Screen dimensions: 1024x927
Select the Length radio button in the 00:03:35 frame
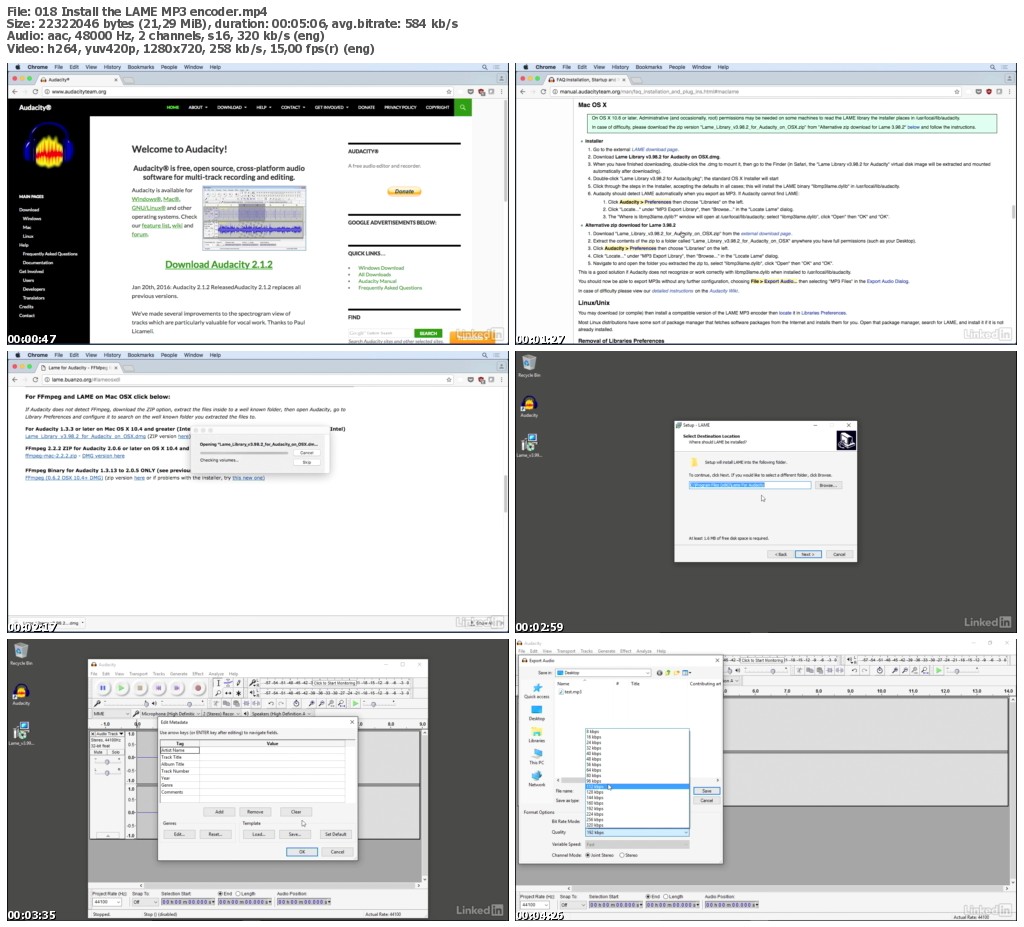[238, 894]
